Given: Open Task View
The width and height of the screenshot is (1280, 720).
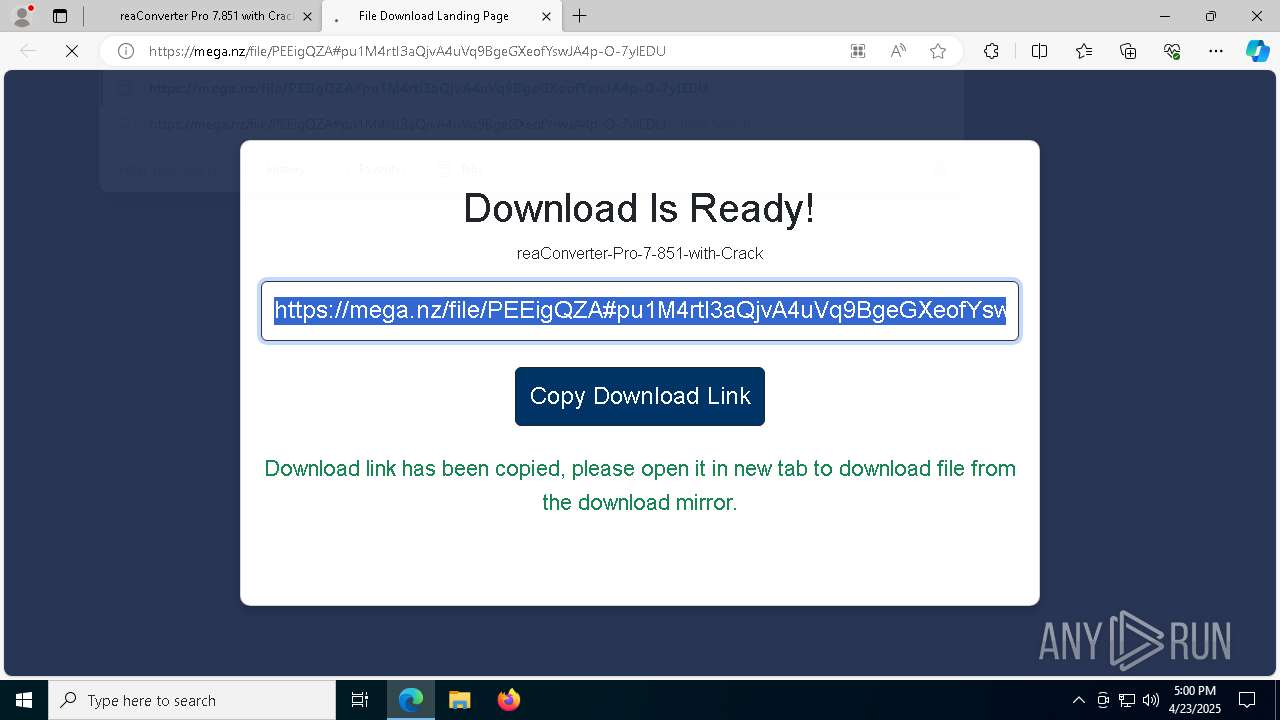Looking at the screenshot, I should (x=360, y=700).
